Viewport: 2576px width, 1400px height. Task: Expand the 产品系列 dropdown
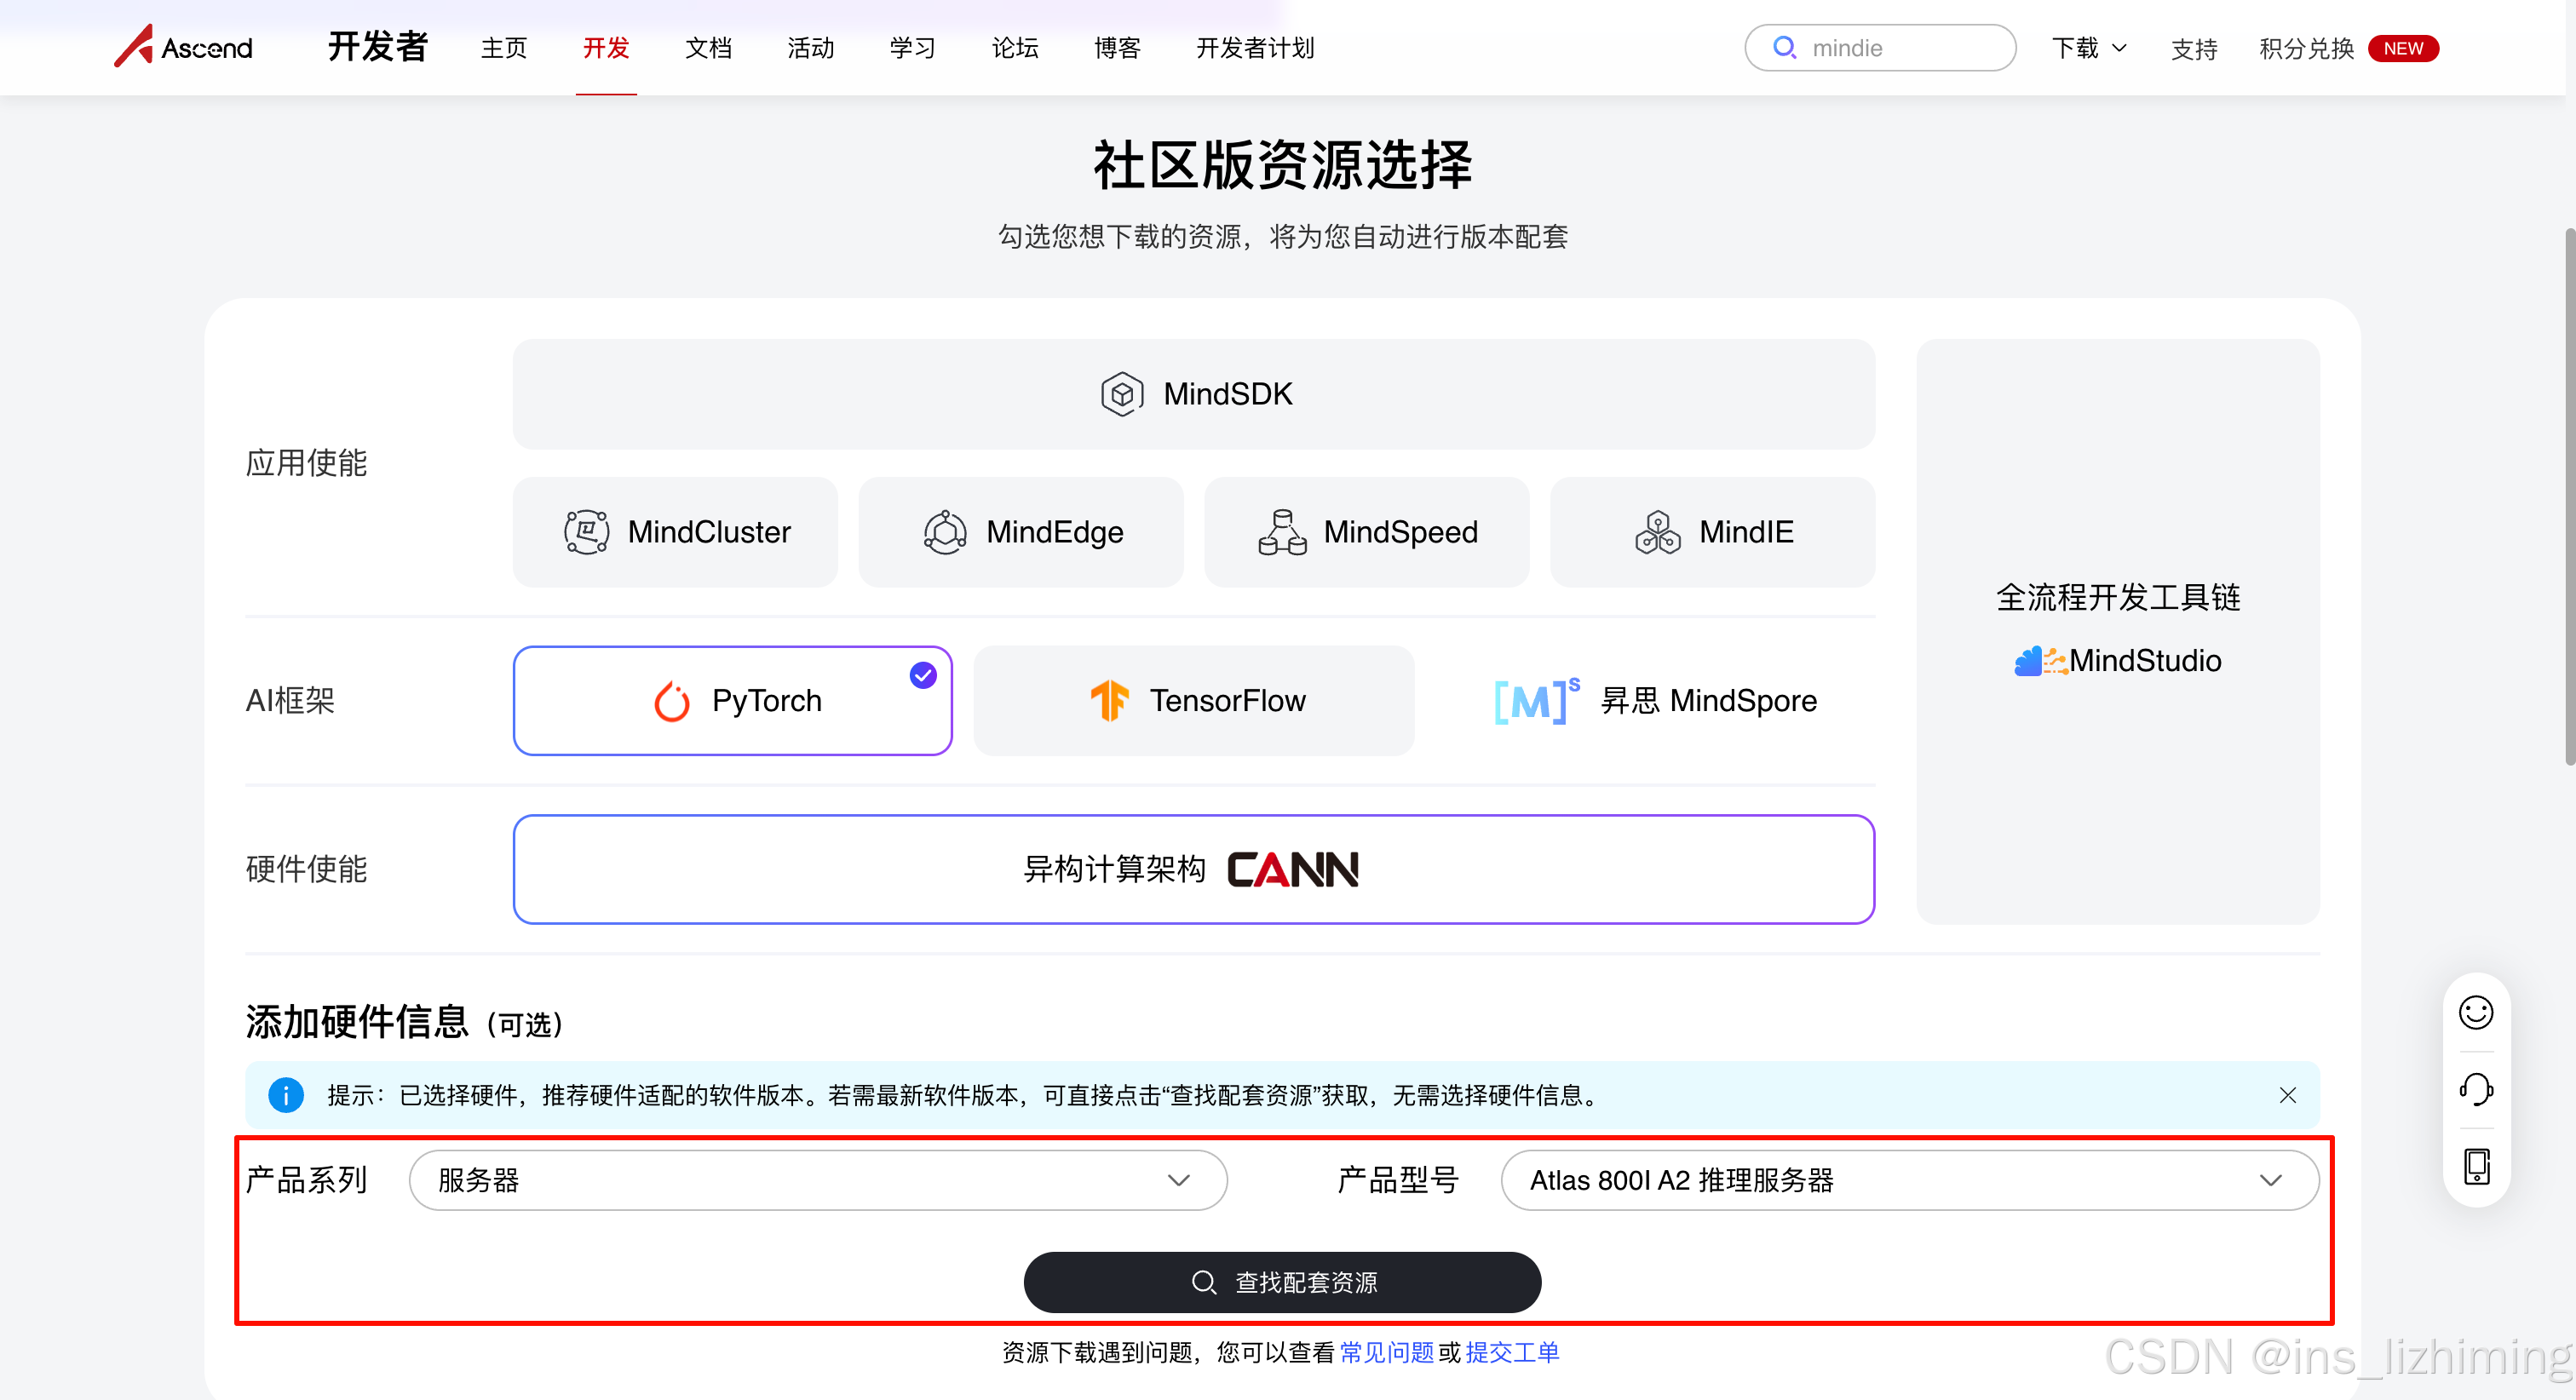(x=817, y=1180)
